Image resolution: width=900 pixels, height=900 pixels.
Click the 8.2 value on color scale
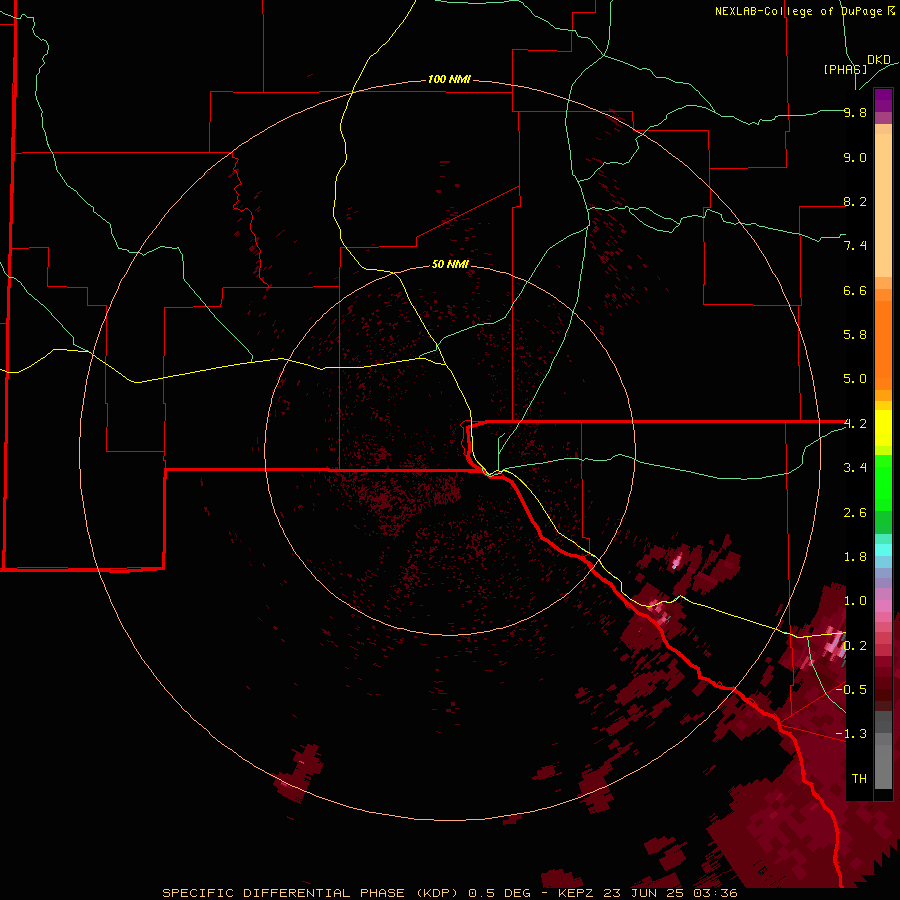pyautogui.click(x=855, y=201)
